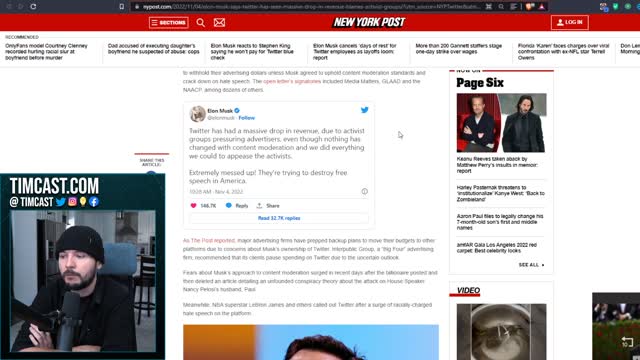The width and height of the screenshot is (640, 360).
Task: Click Read 32.7K replies button
Action: [x=279, y=218]
